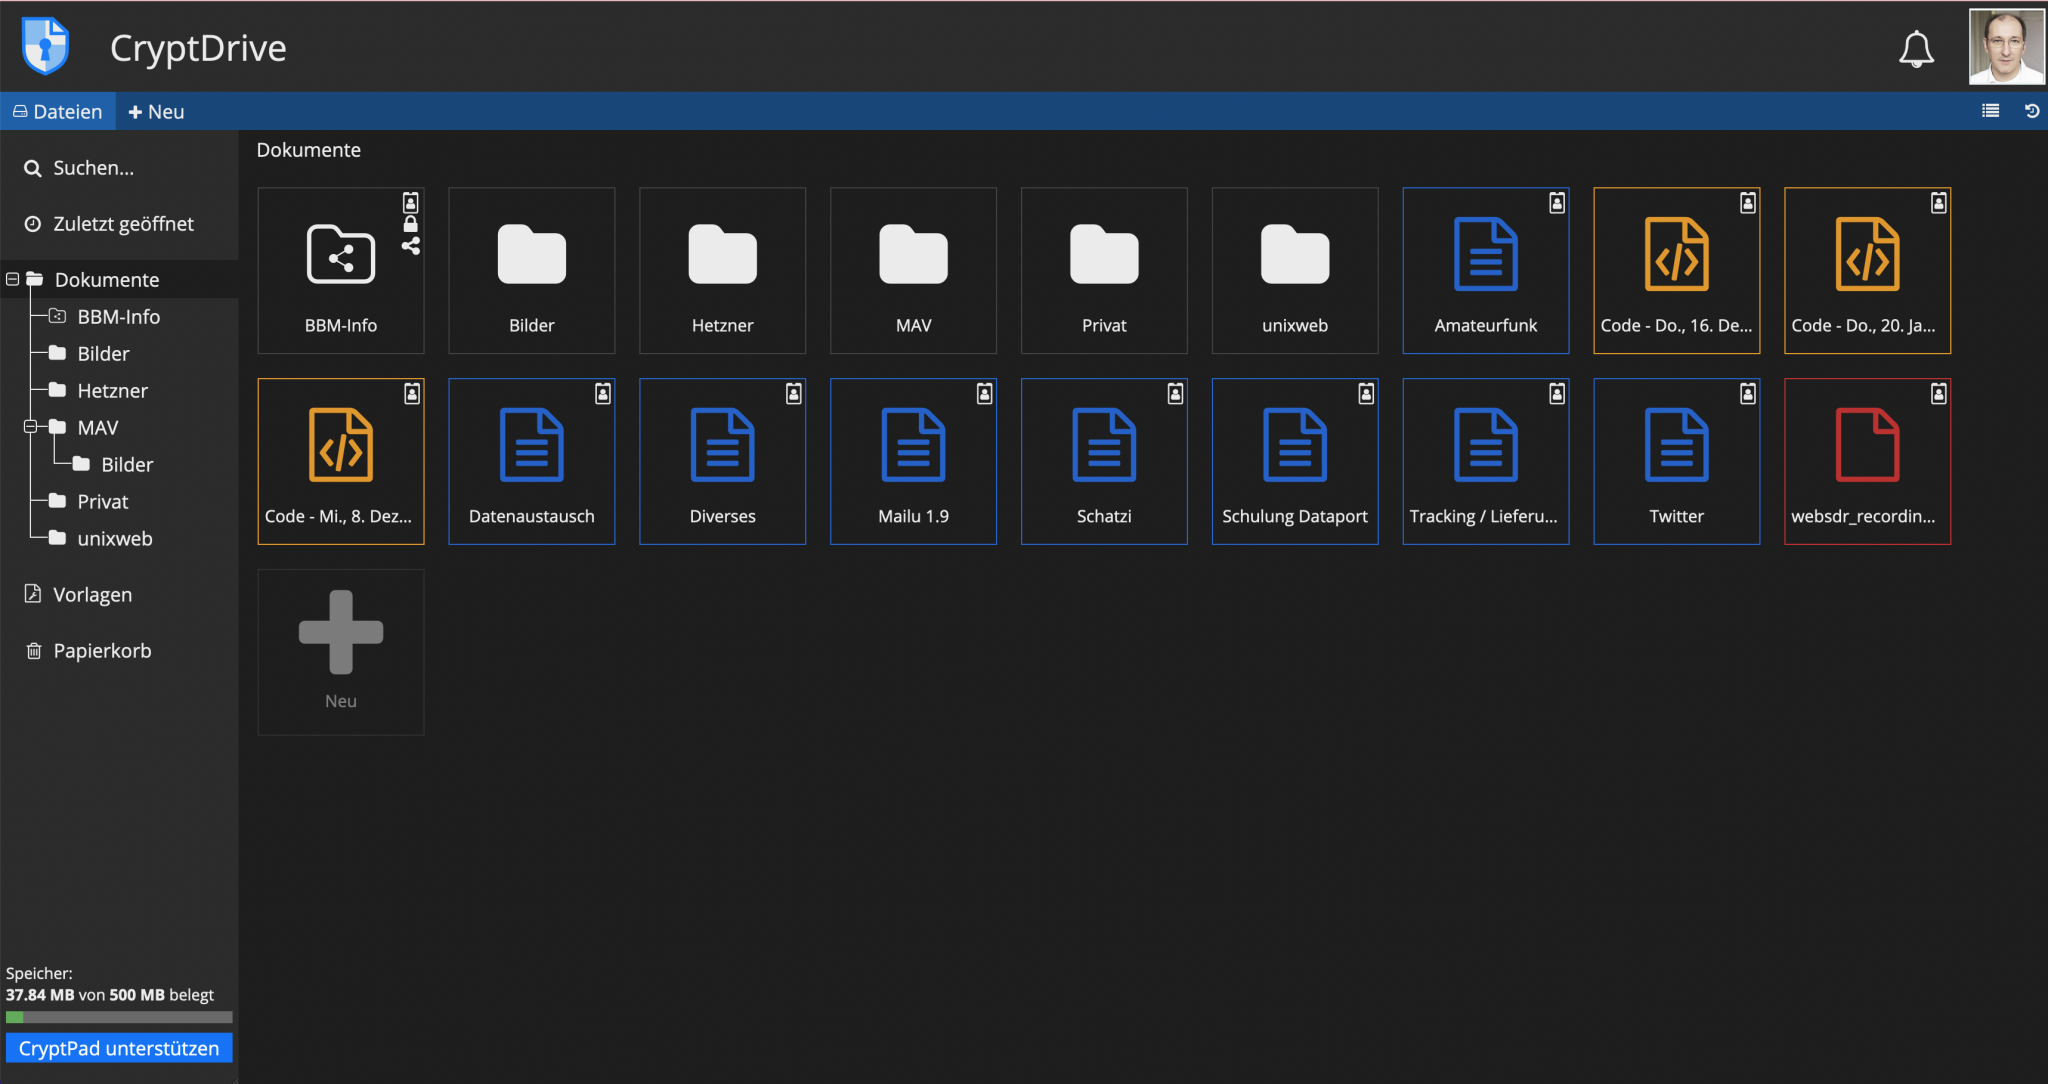This screenshot has height=1084, width=2048.
Task: Switch to list view
Action: click(x=1990, y=111)
